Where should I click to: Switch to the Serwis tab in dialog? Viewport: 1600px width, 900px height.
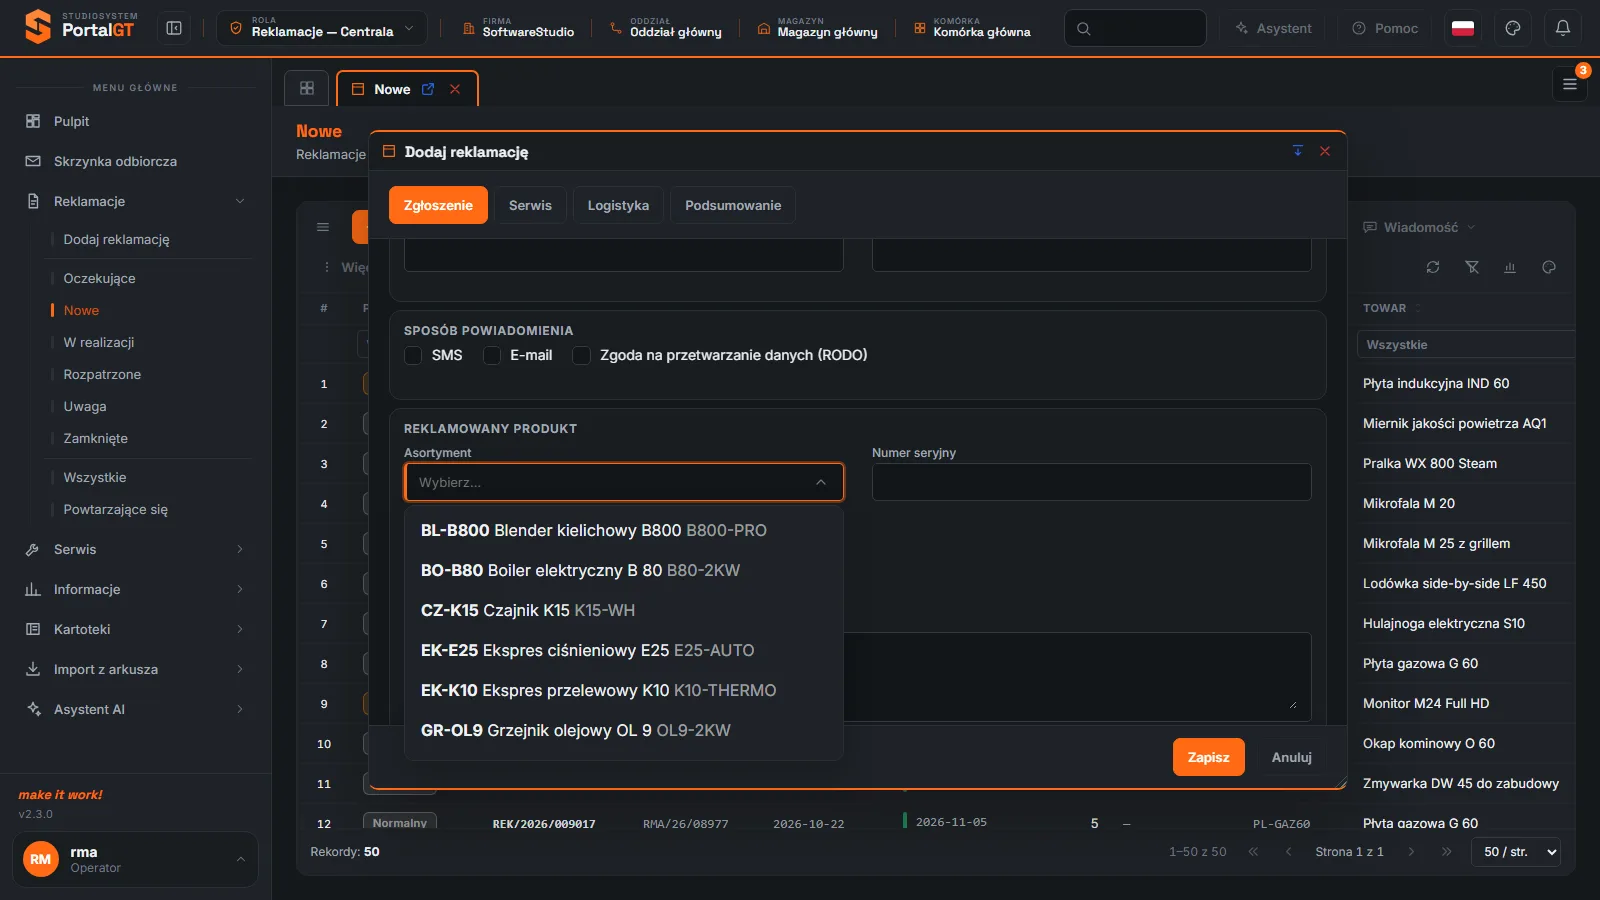530,205
